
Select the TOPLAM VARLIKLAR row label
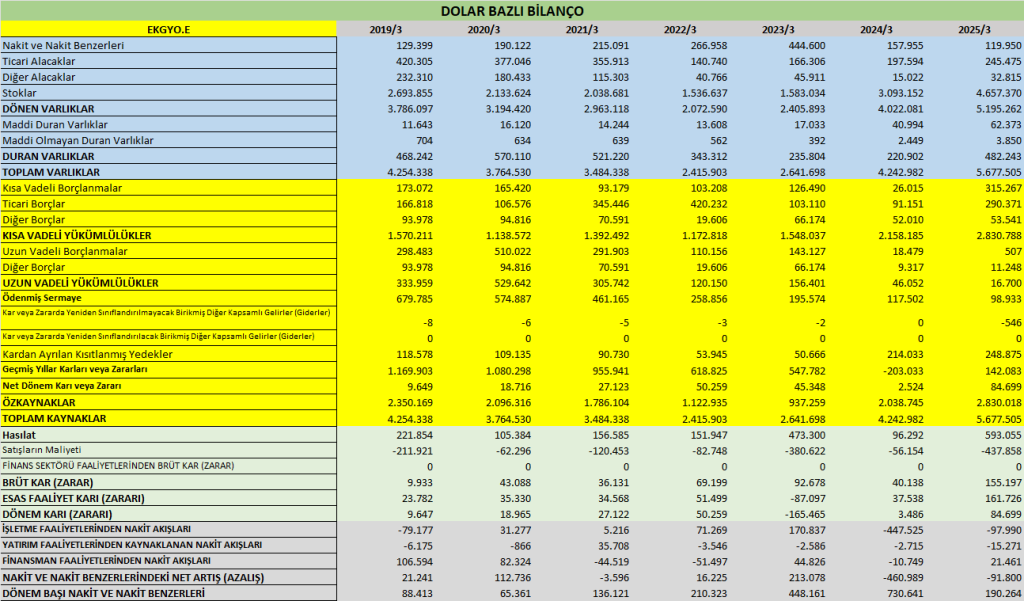click(51, 172)
